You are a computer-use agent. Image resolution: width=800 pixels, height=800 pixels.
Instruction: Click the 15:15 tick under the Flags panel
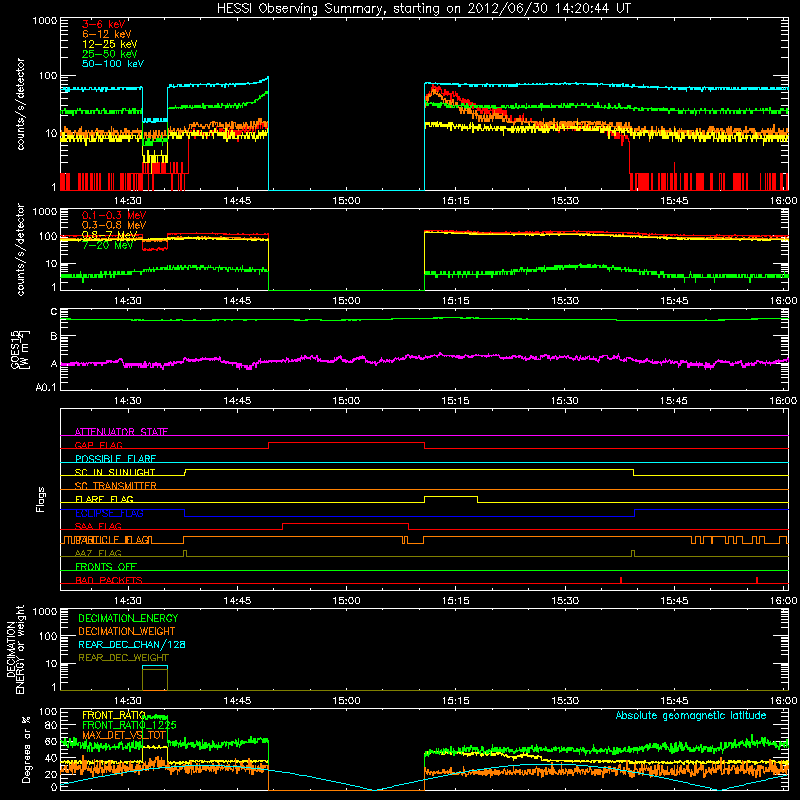pyautogui.click(x=456, y=601)
